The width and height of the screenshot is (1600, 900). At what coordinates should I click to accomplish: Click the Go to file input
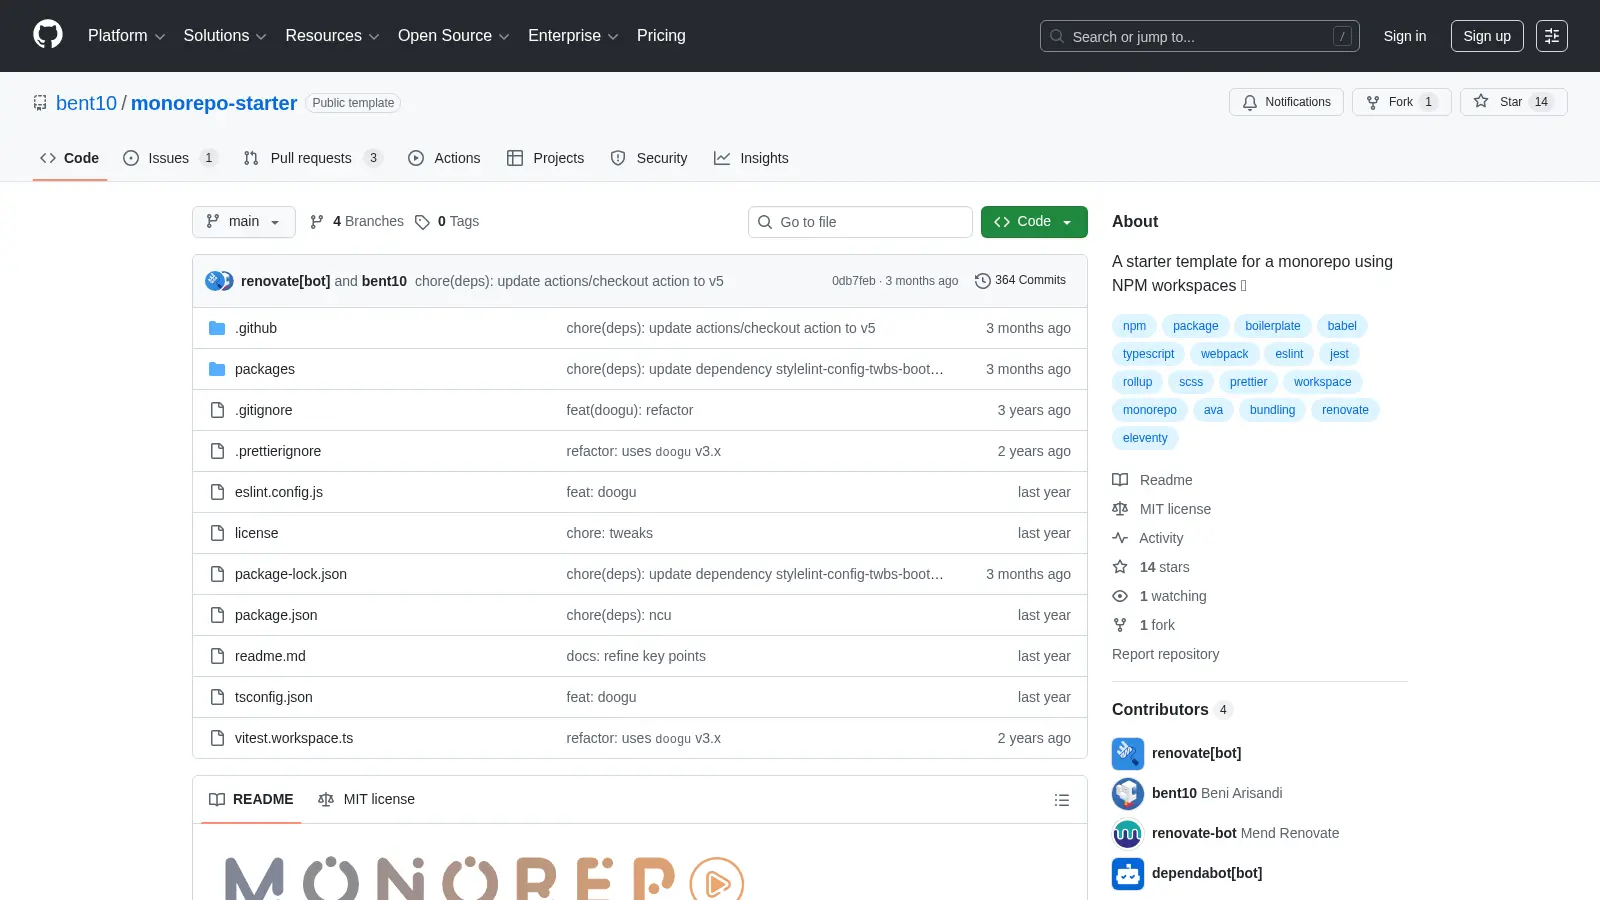[x=860, y=222]
